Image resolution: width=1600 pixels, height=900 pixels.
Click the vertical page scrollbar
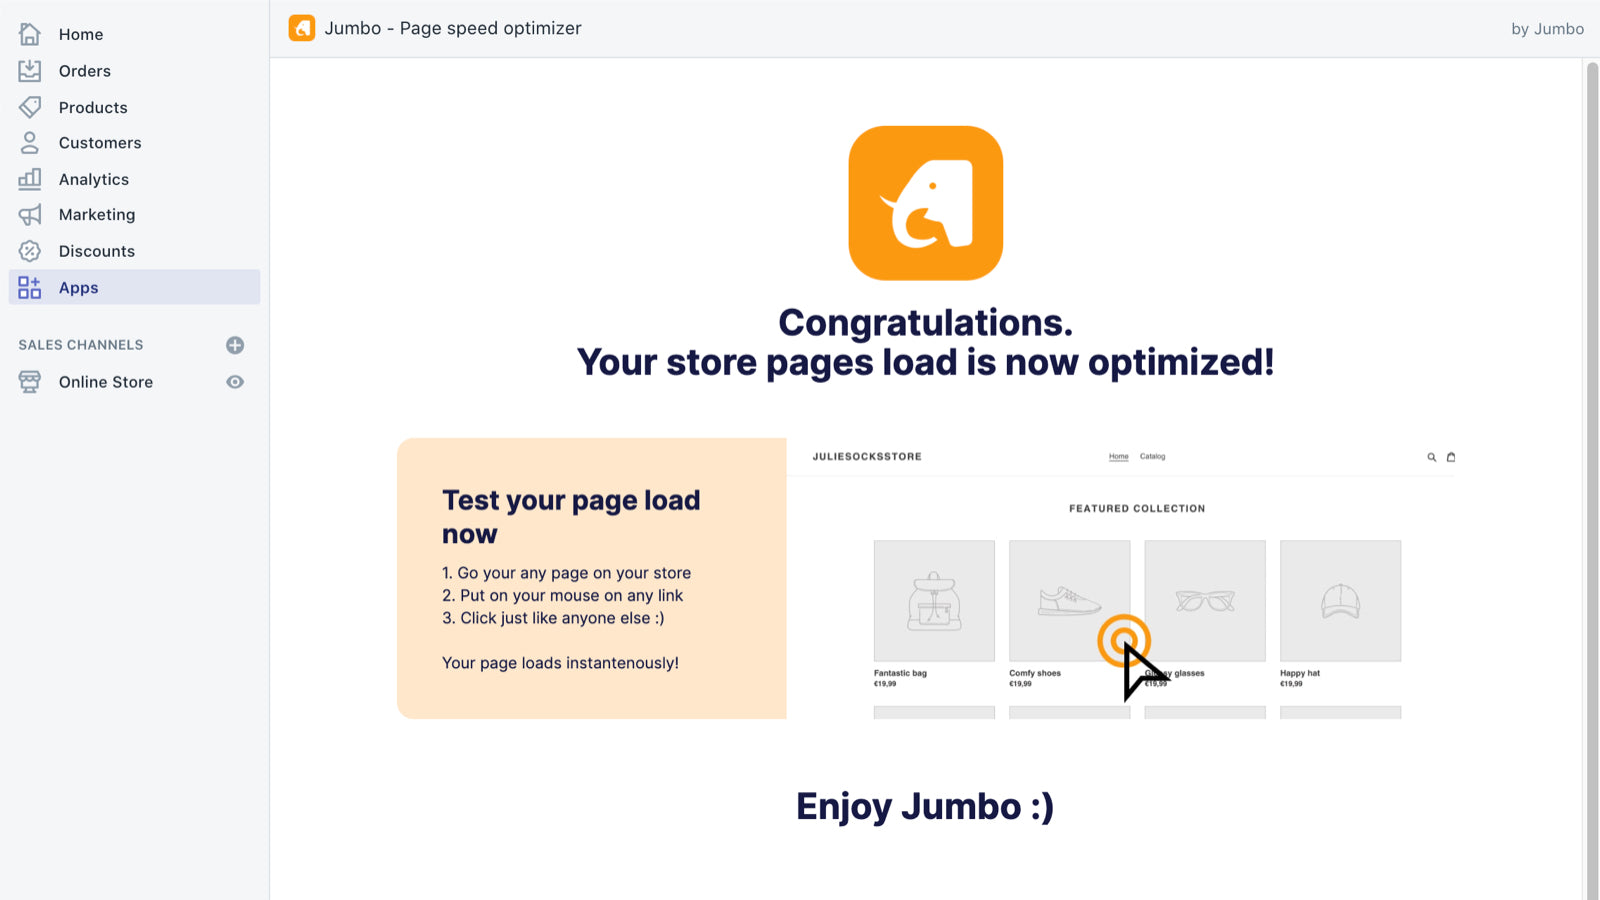[1592, 480]
